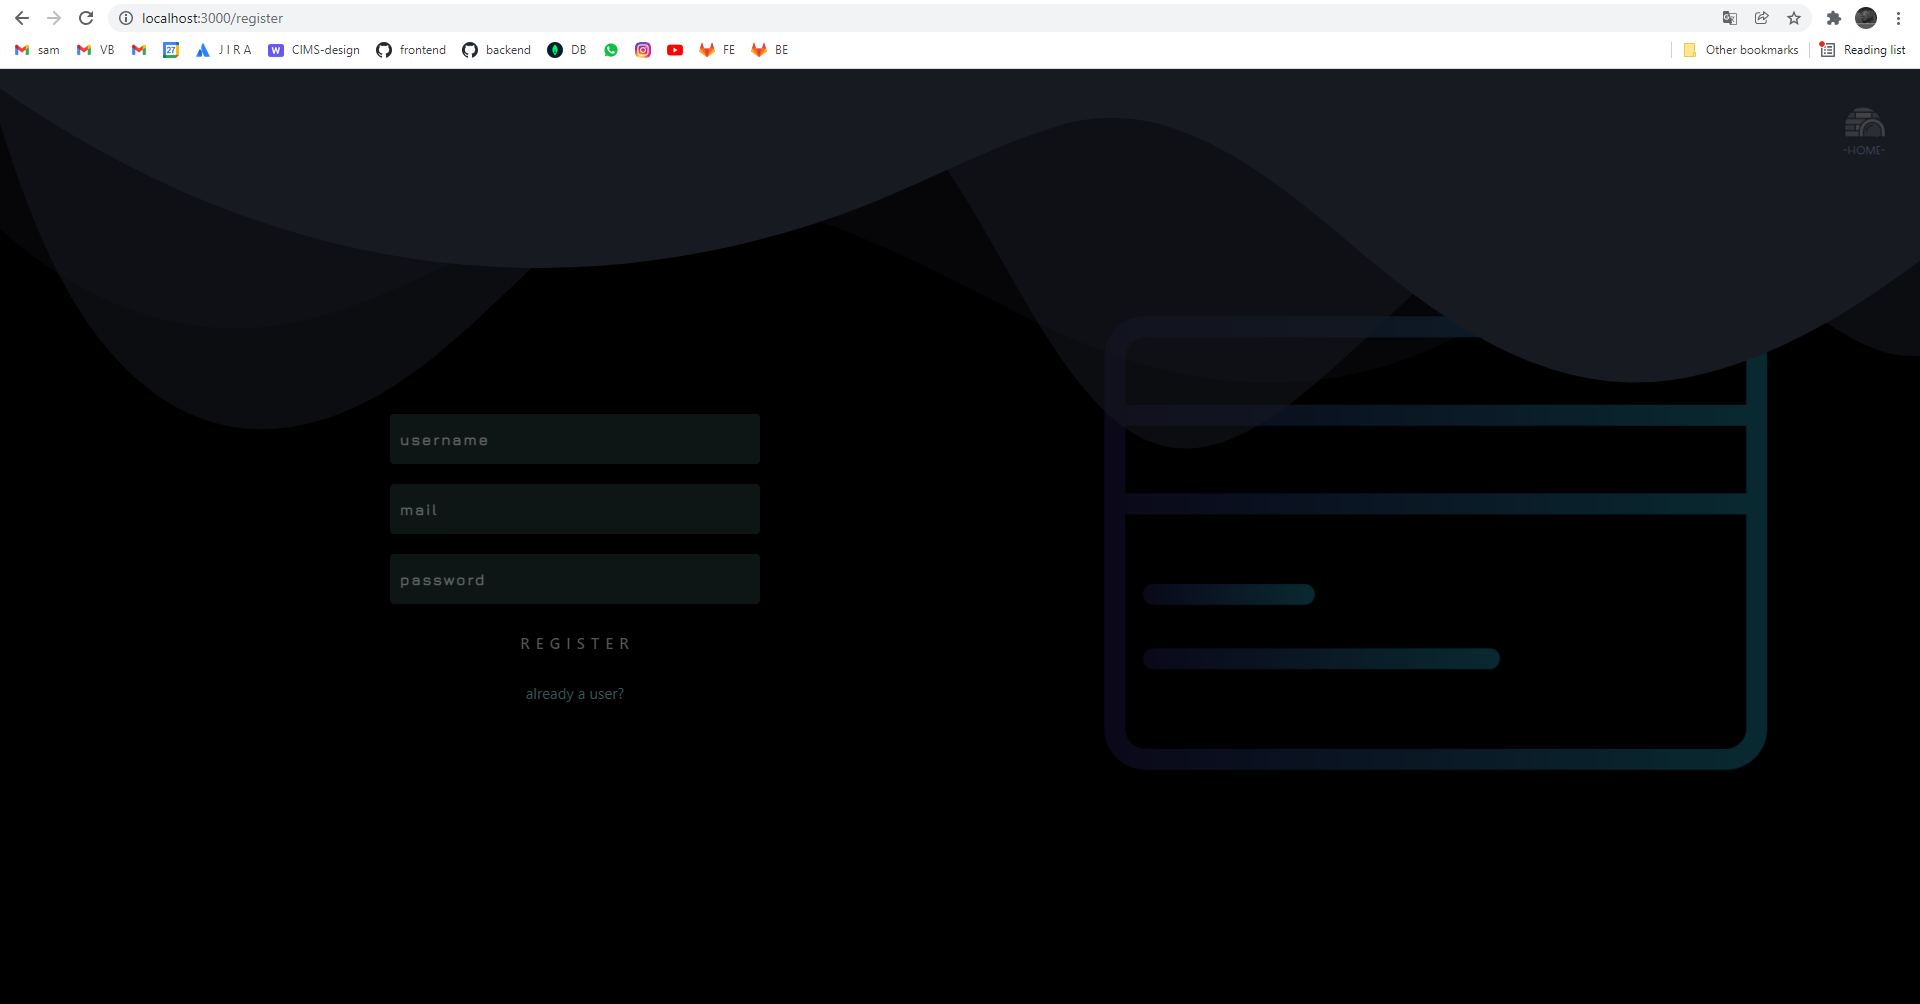The height and width of the screenshot is (1004, 1920).
Task: Open the Google Translate page icon
Action: point(1731,18)
